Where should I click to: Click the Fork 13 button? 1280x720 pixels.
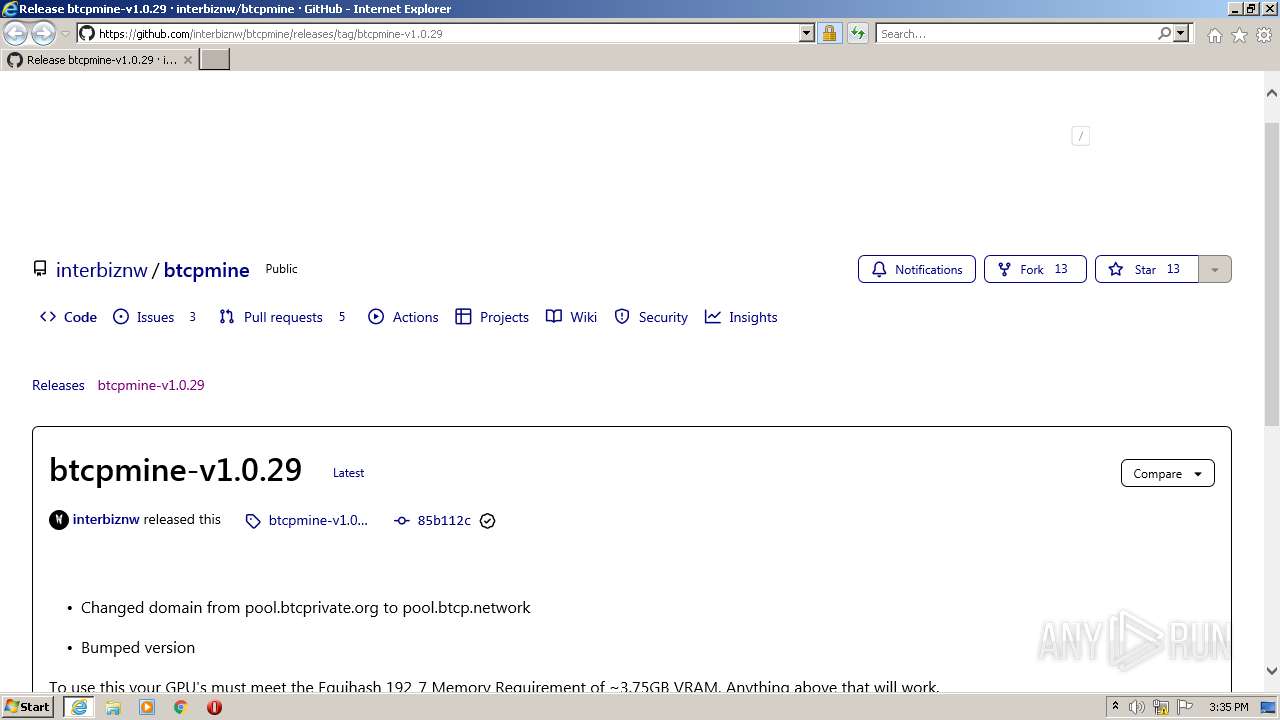1035,269
